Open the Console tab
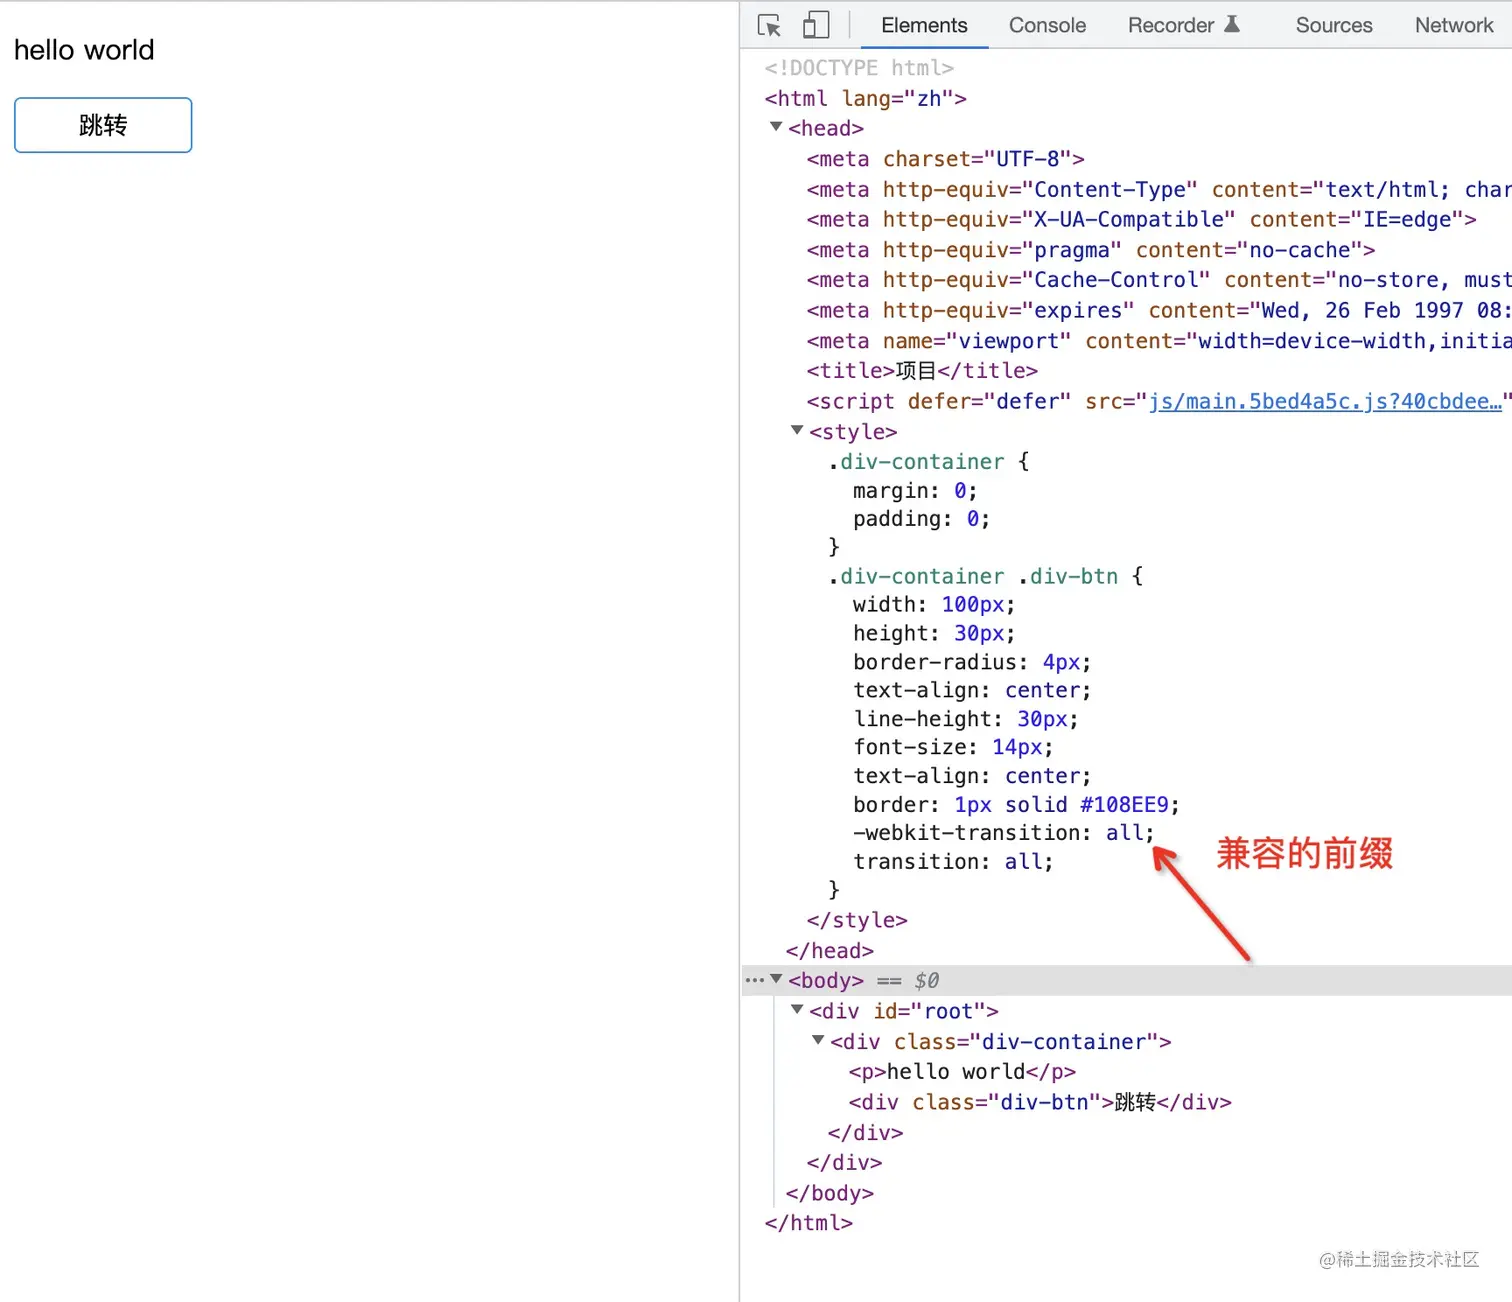Screen dimensions: 1512x1302 [1047, 25]
